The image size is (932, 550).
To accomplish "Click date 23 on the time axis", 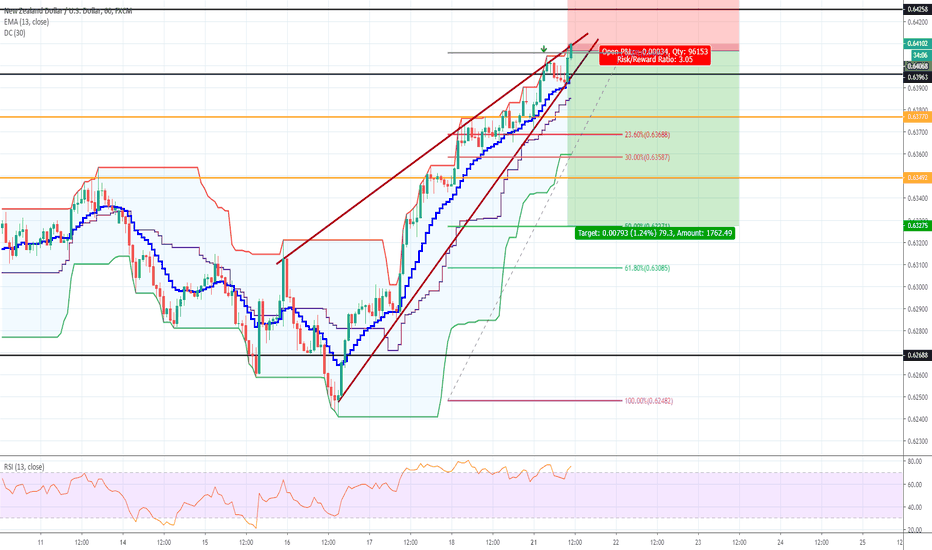I will (698, 542).
